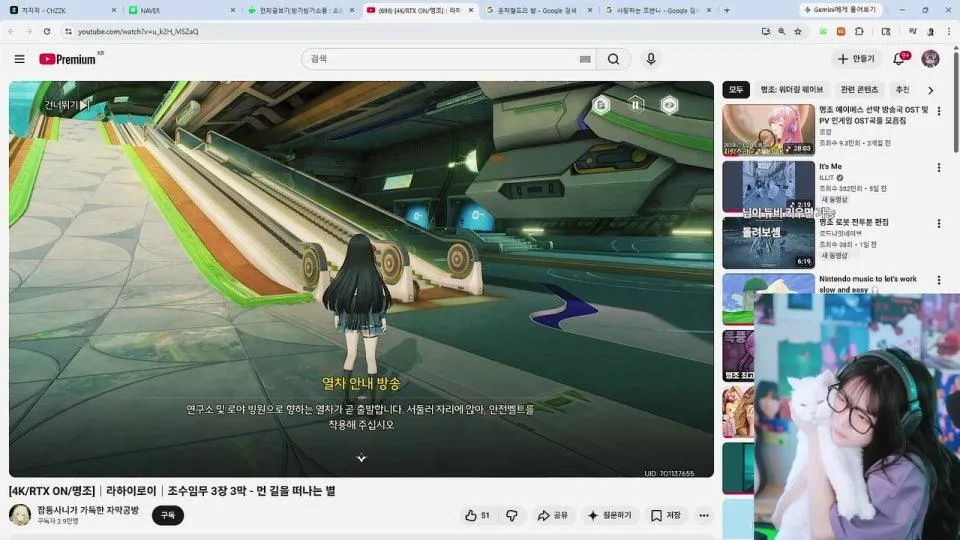Open options for 명조 로봇 전투씬 video
960x540 pixels.
[x=939, y=223]
